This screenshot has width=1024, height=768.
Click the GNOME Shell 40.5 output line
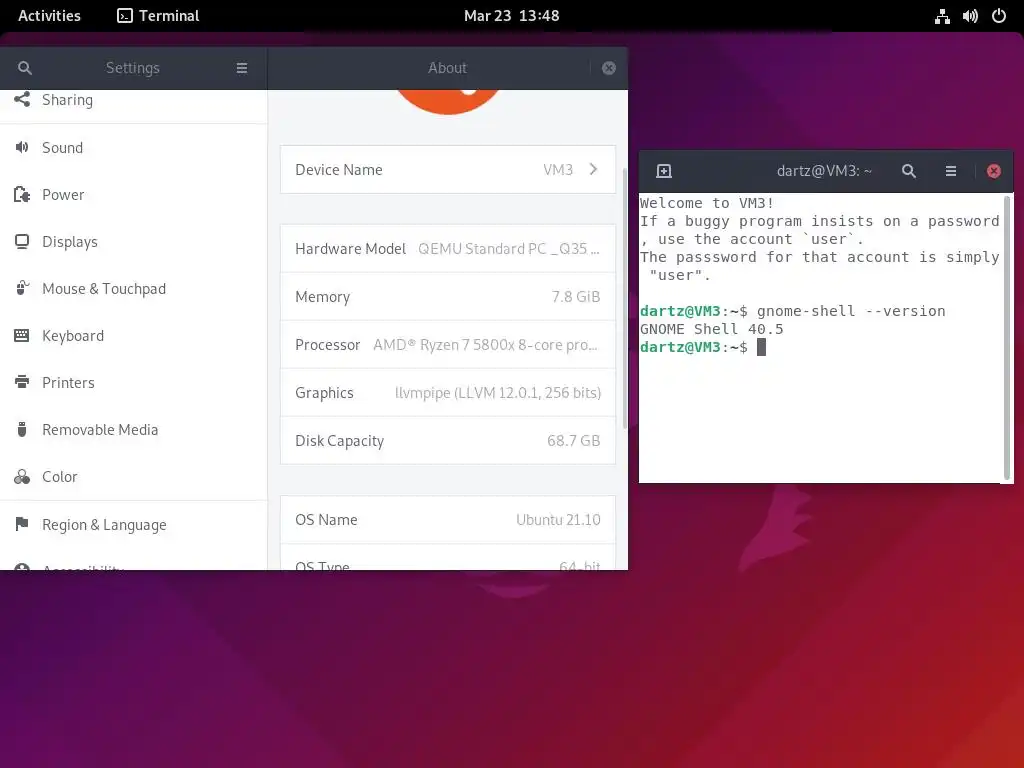click(711, 329)
